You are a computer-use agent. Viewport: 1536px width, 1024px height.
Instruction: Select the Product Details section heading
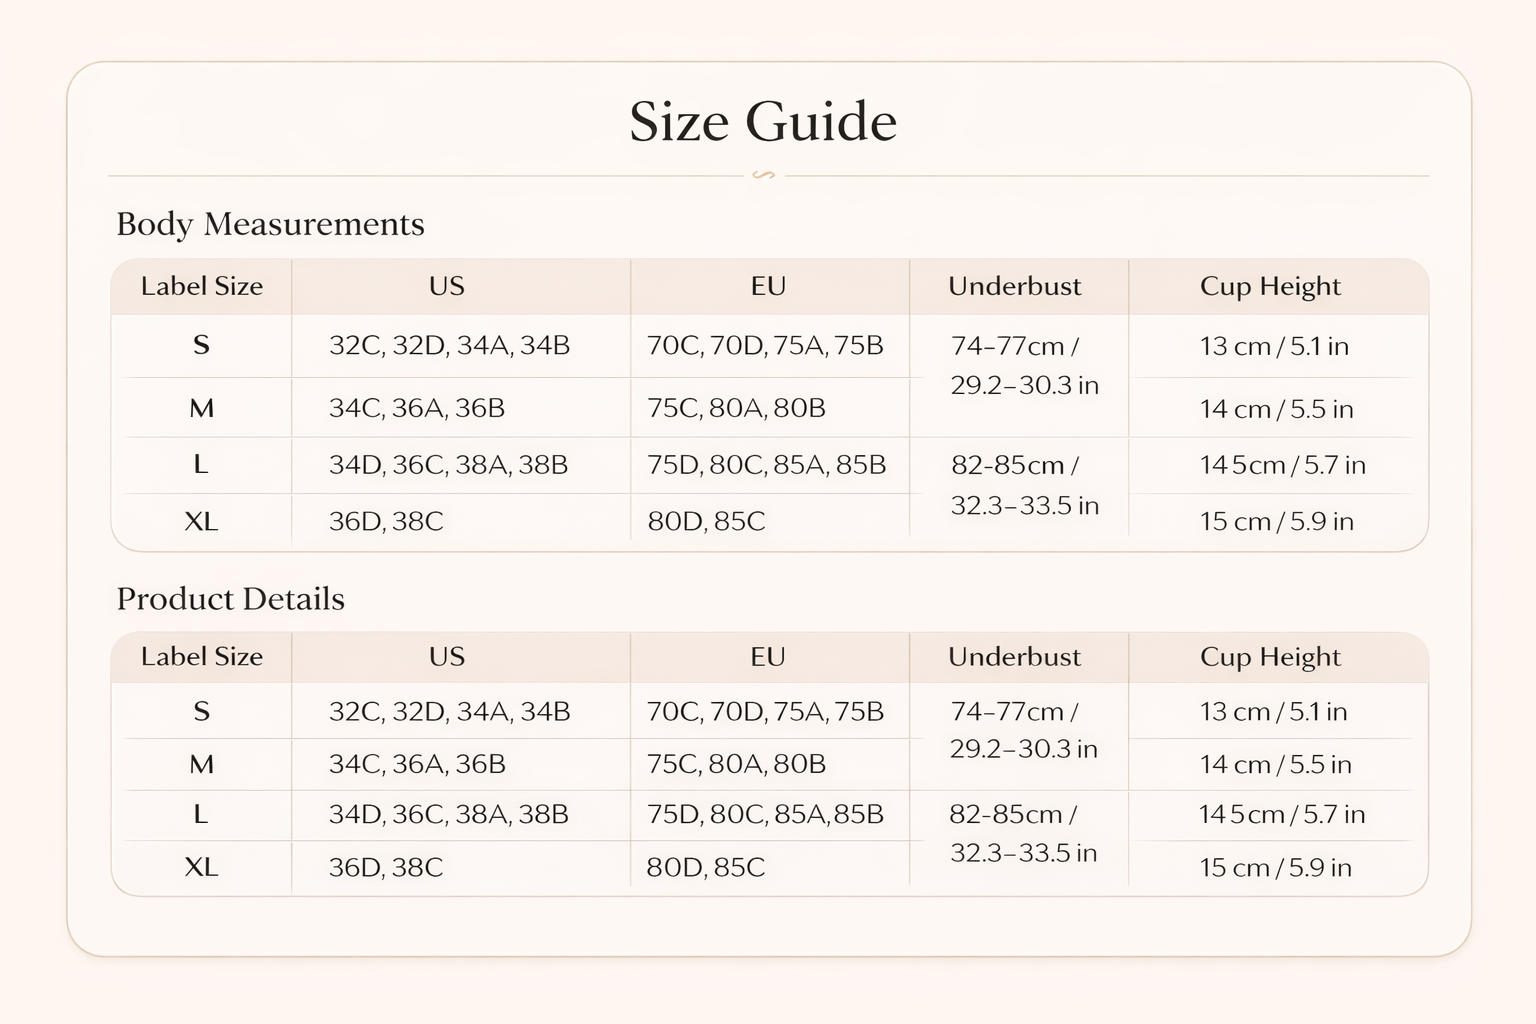click(230, 599)
